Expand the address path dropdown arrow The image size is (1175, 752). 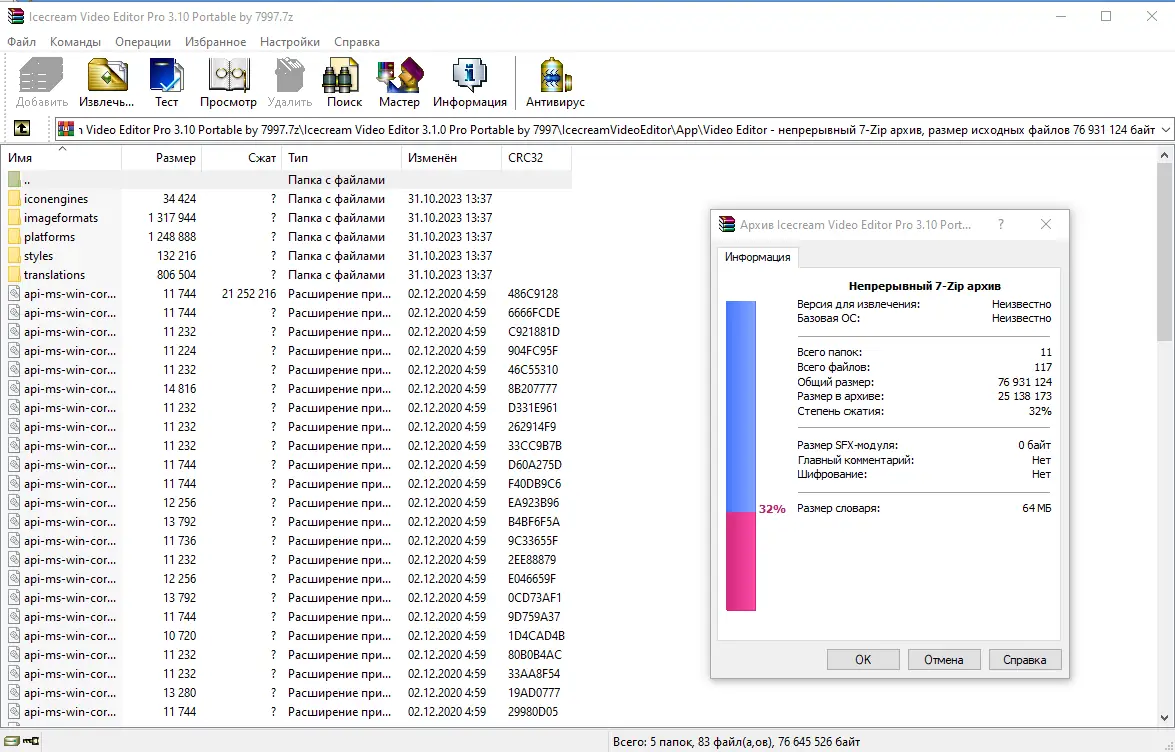pos(1165,130)
